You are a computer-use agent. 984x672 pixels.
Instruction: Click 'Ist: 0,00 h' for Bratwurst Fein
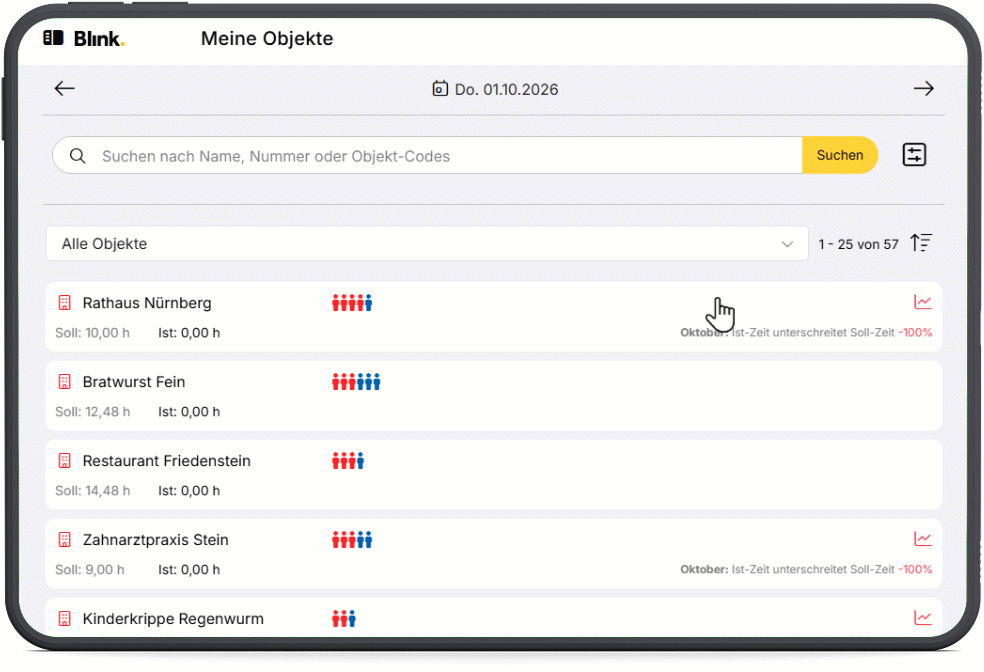tap(189, 412)
